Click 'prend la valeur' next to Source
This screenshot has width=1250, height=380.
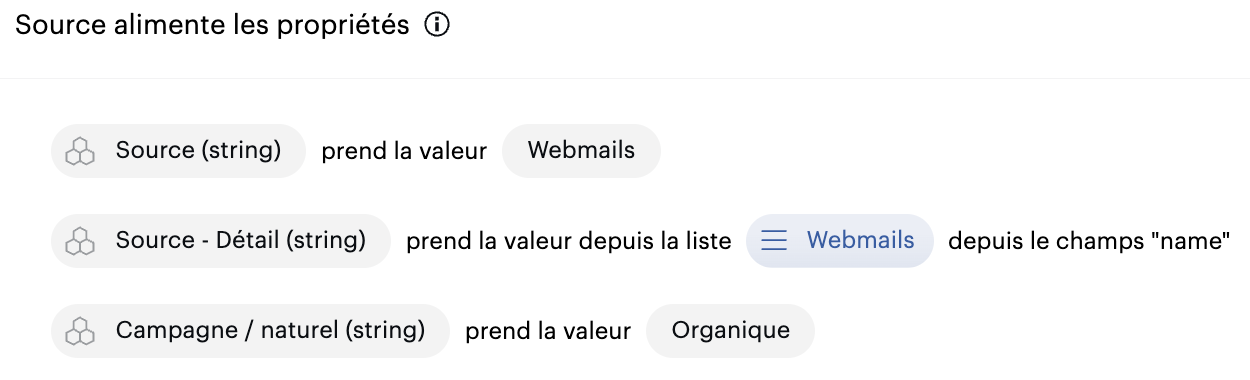point(404,152)
